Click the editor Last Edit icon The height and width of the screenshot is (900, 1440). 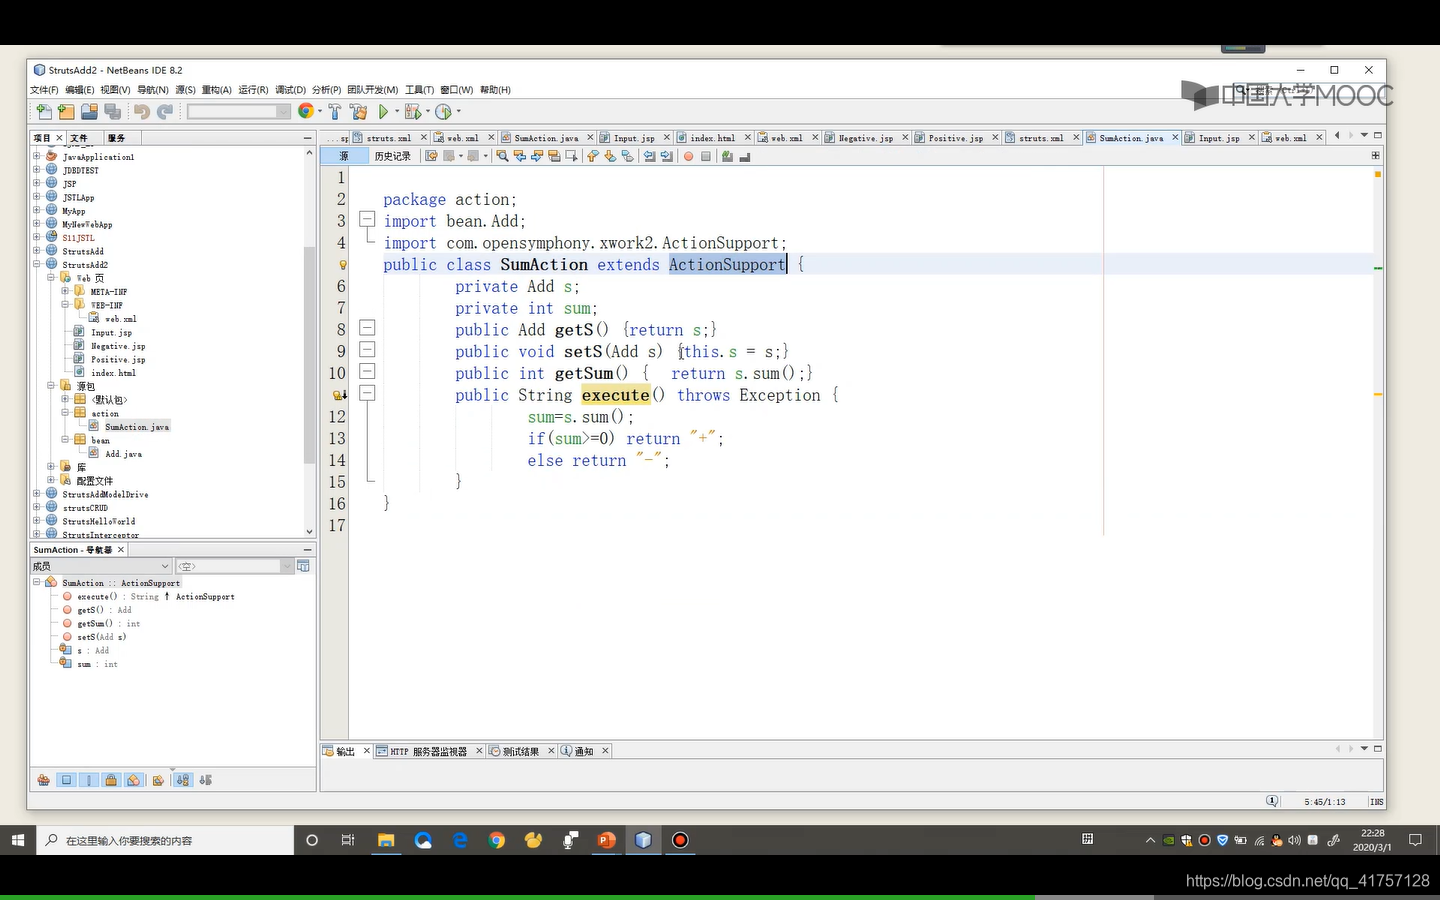[x=431, y=156]
